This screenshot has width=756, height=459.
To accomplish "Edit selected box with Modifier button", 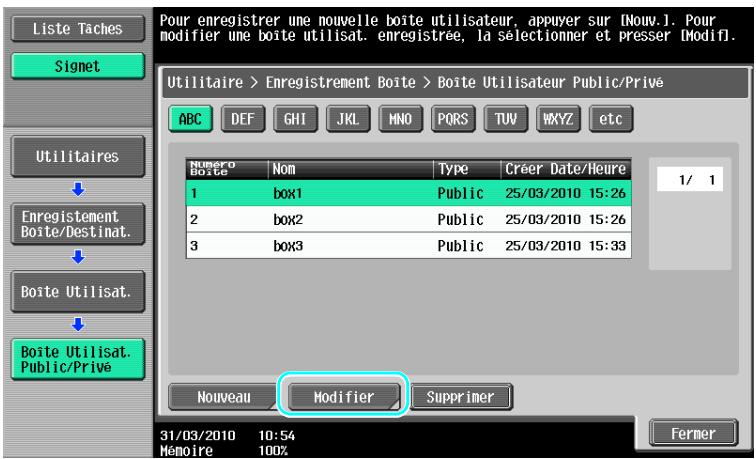I will click(x=344, y=397).
